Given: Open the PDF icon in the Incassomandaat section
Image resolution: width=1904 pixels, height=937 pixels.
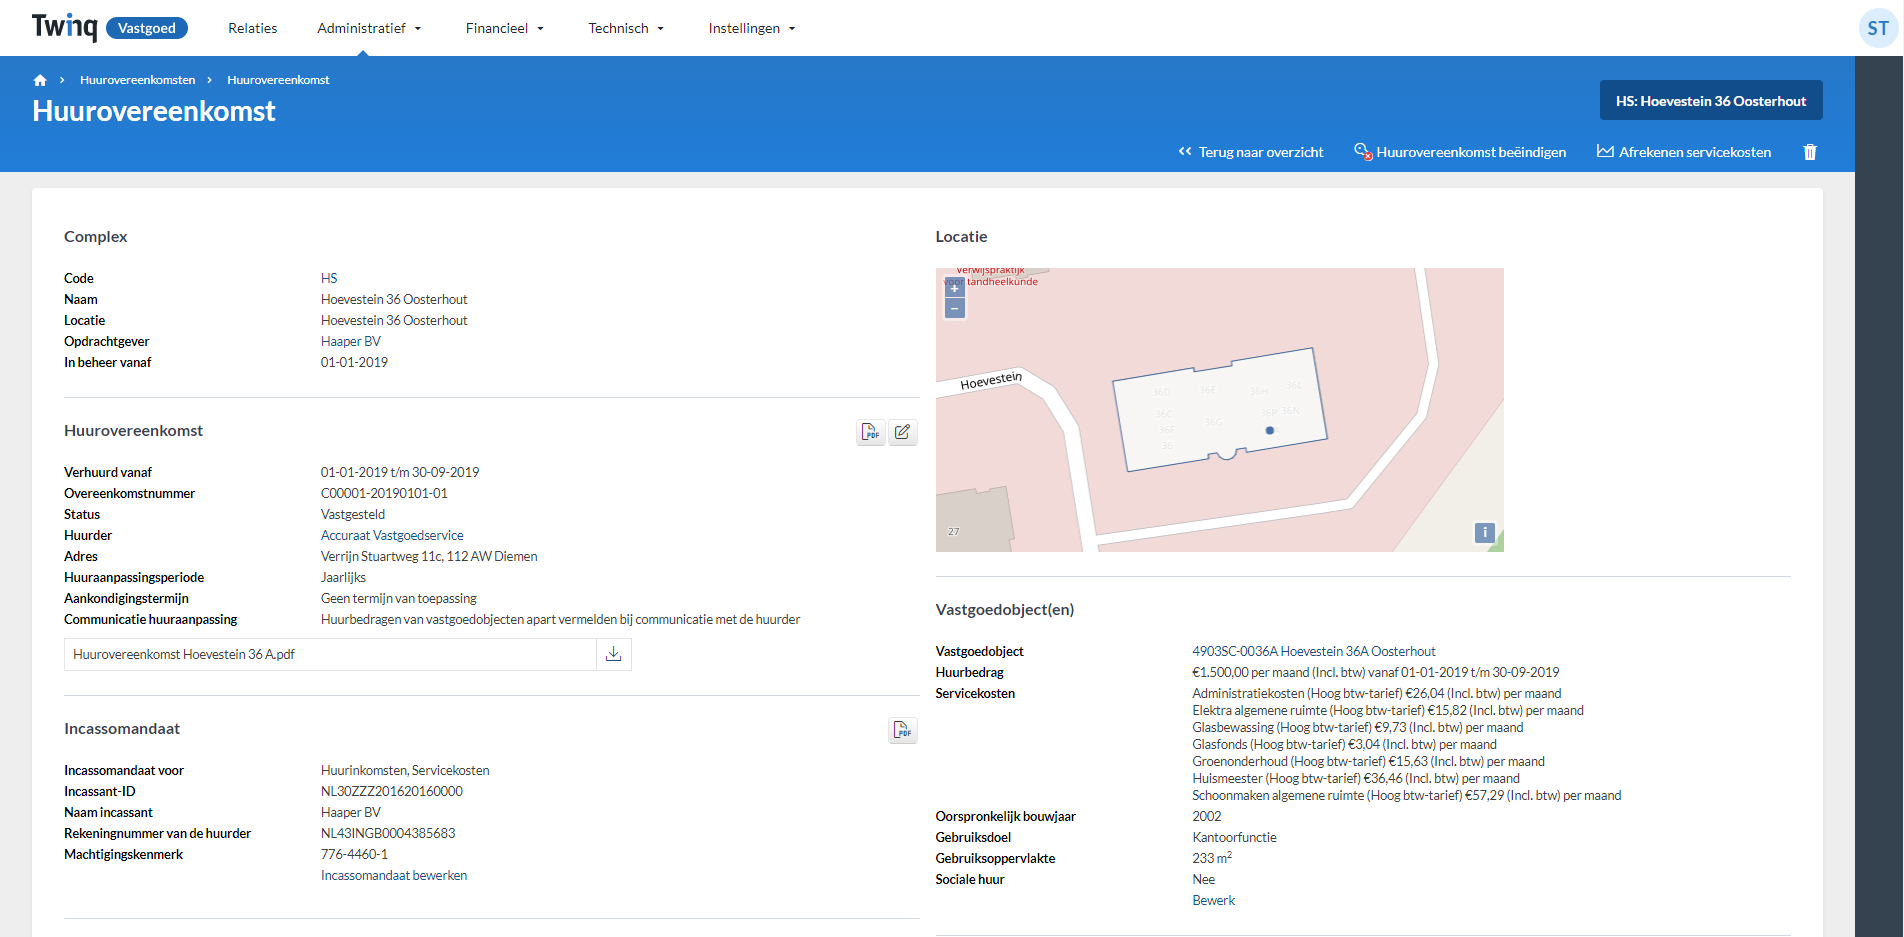Looking at the screenshot, I should pos(902,730).
